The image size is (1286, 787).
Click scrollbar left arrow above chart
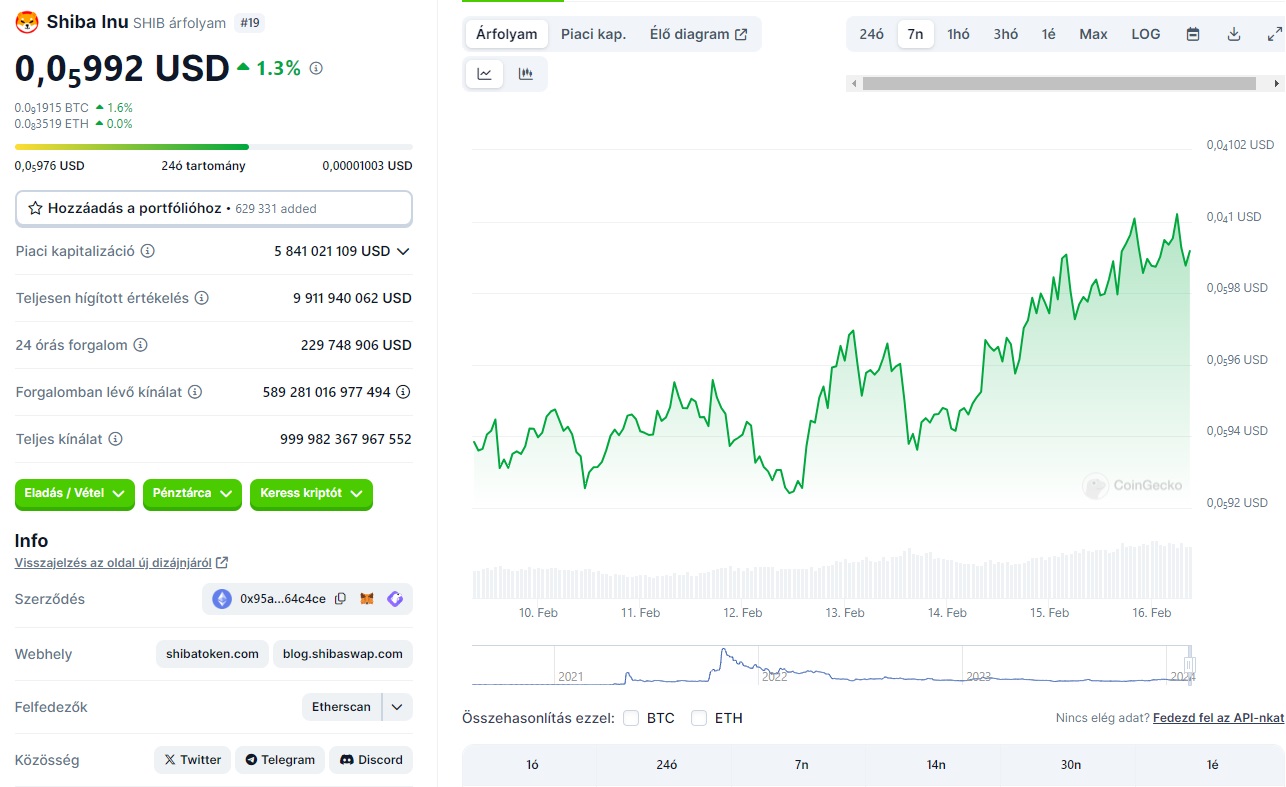pyautogui.click(x=853, y=84)
